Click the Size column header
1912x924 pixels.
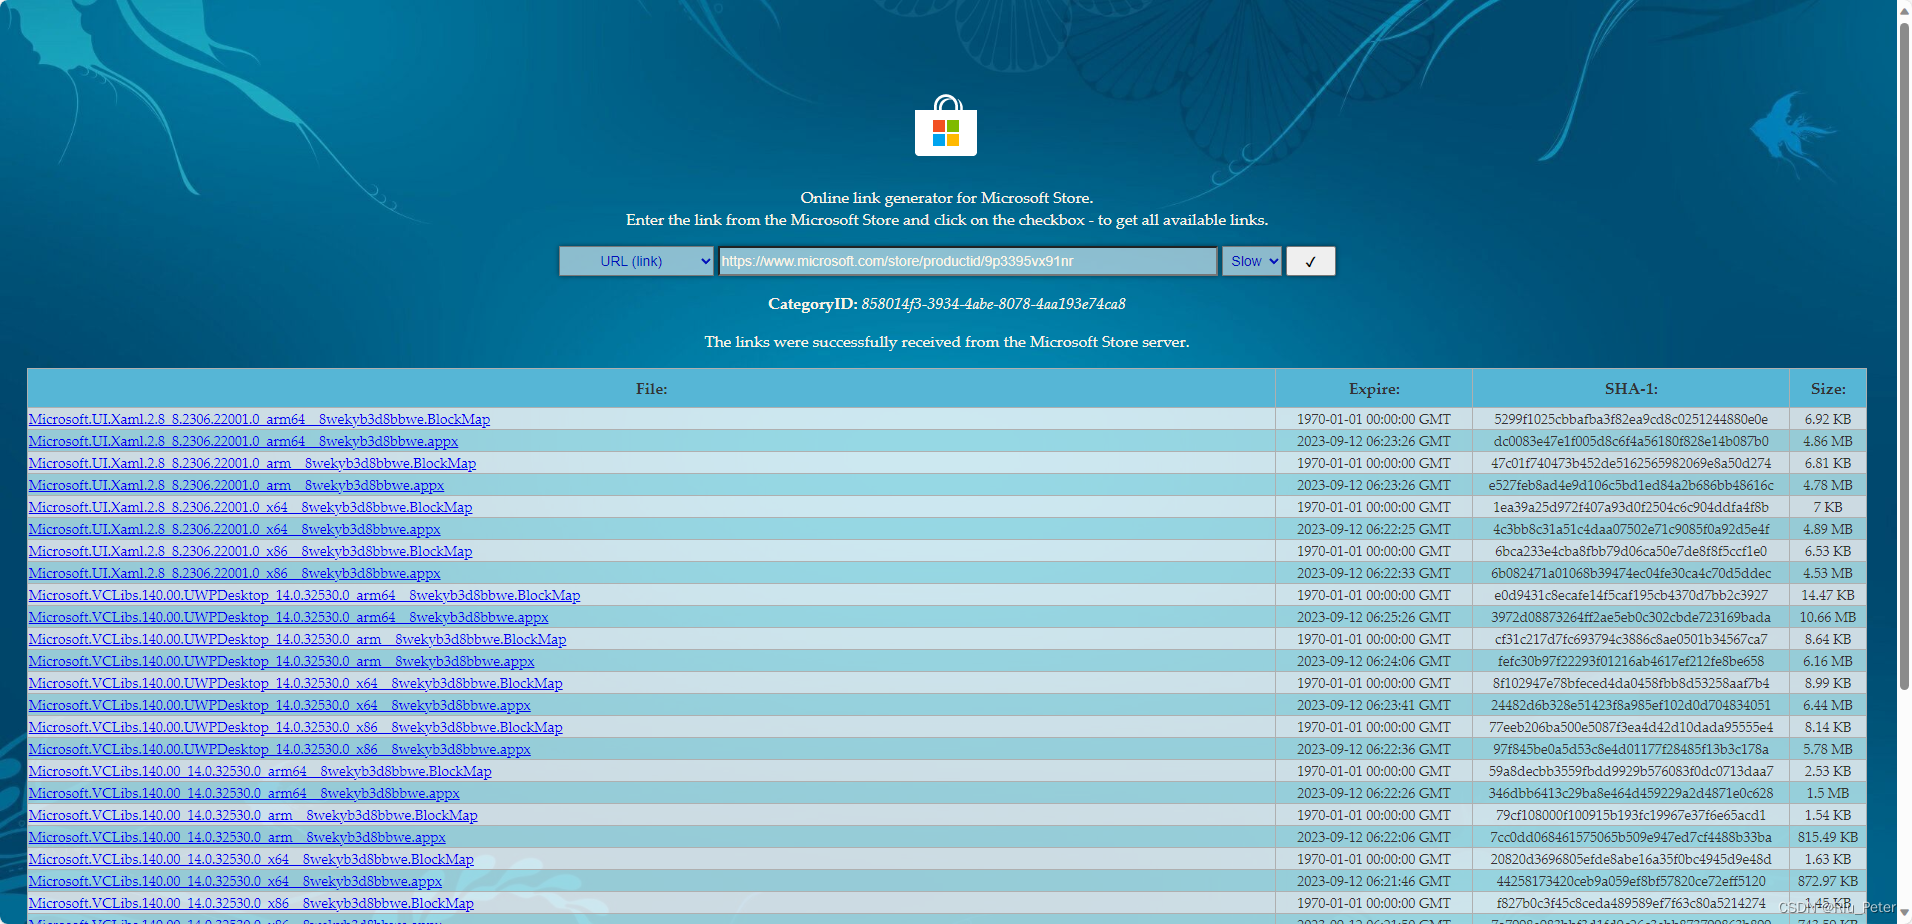click(1828, 389)
